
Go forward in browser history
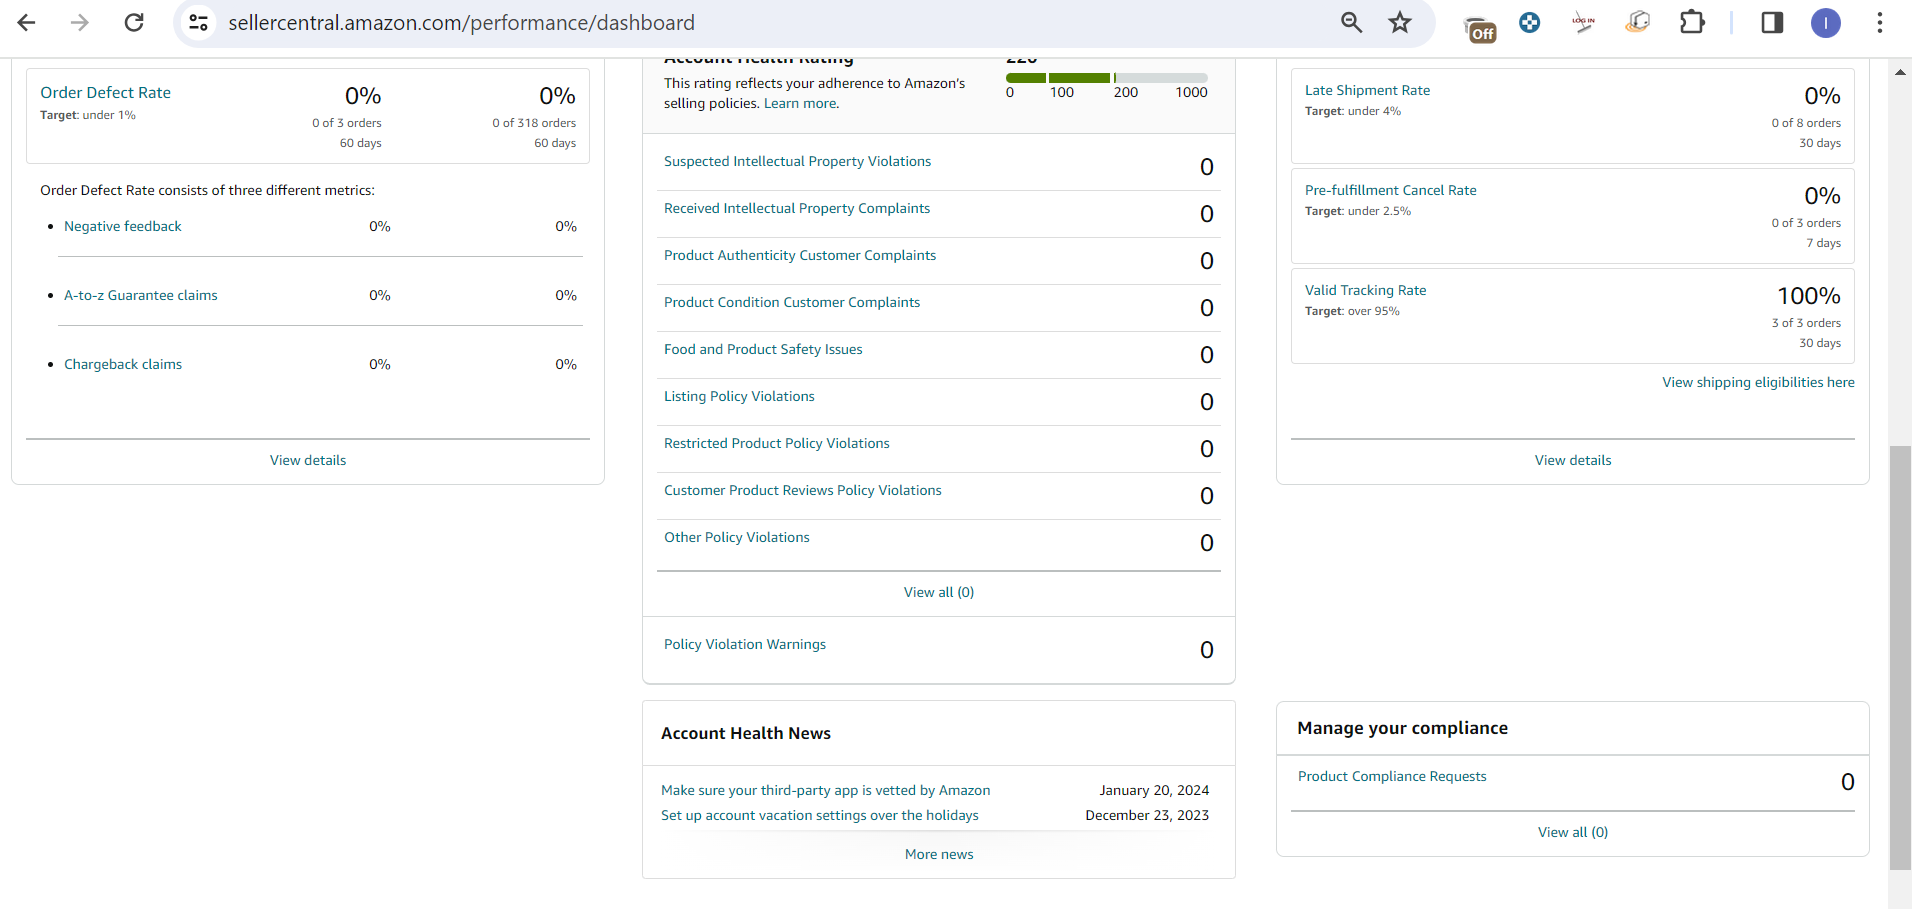[x=80, y=22]
